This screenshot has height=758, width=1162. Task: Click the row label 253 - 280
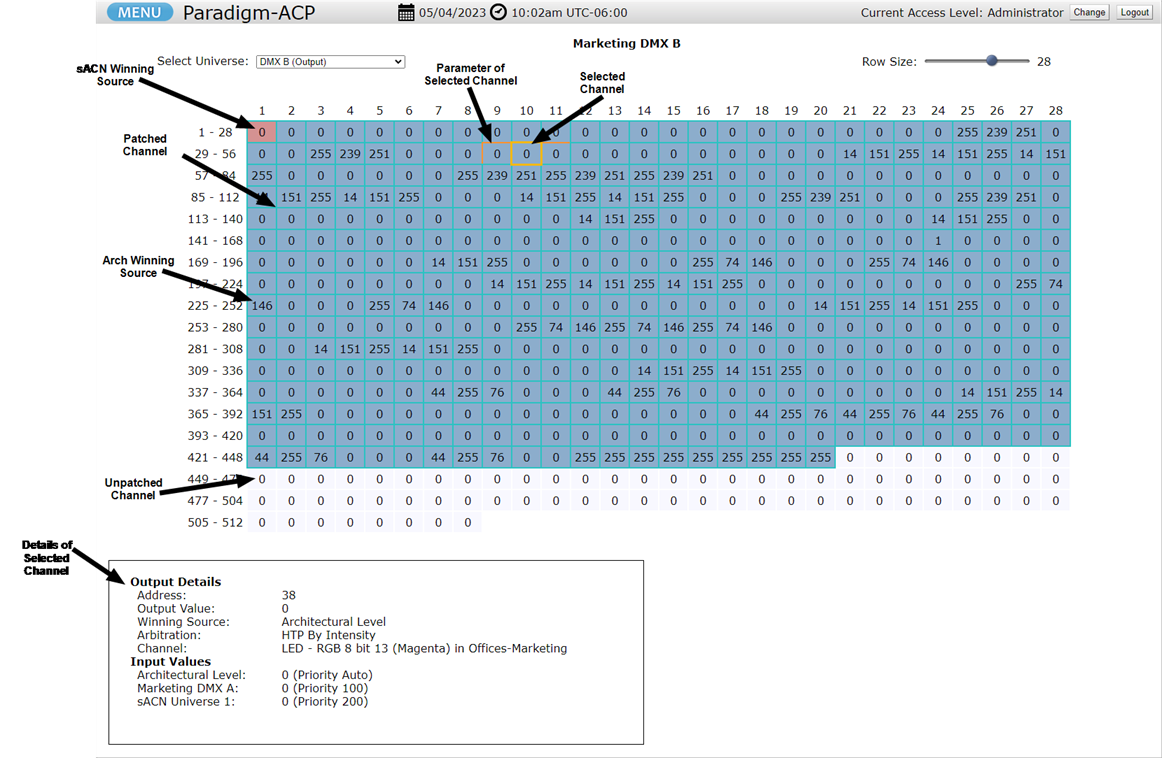tap(215, 328)
